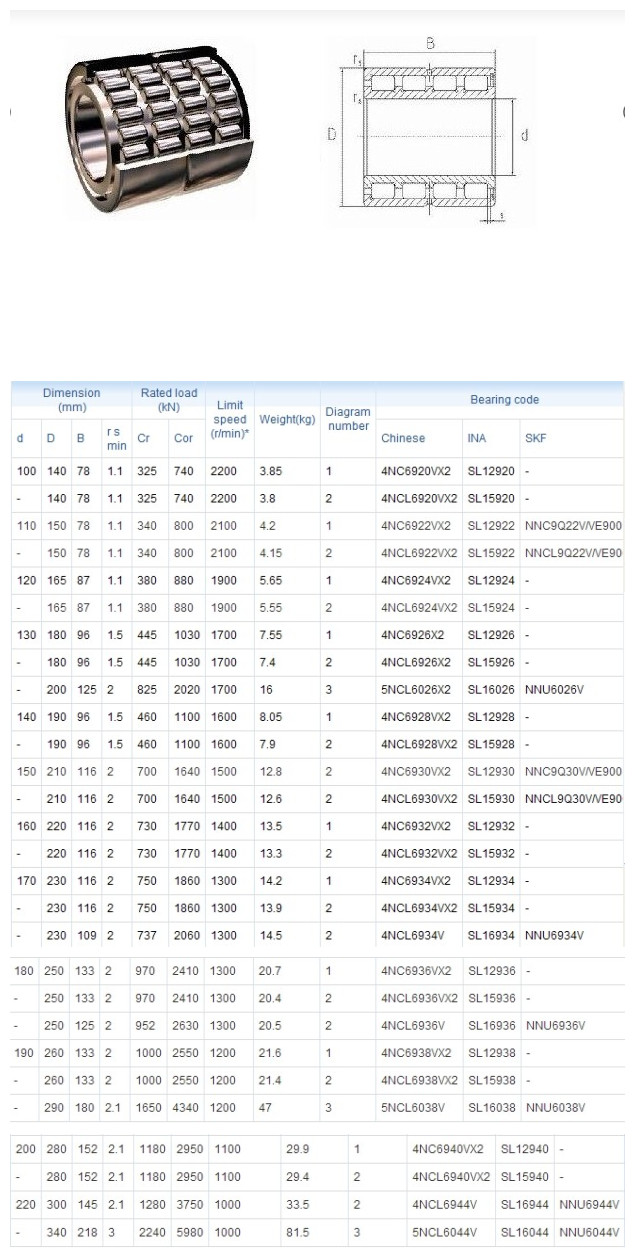
Task: Select SKF code NNC9Q22V/VE900
Action: pos(573,526)
